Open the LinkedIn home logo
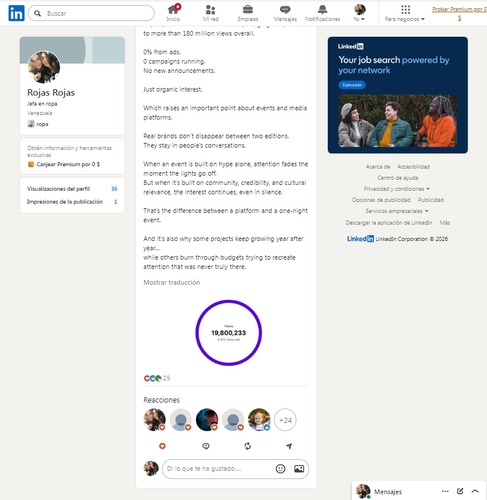 click(x=16, y=13)
